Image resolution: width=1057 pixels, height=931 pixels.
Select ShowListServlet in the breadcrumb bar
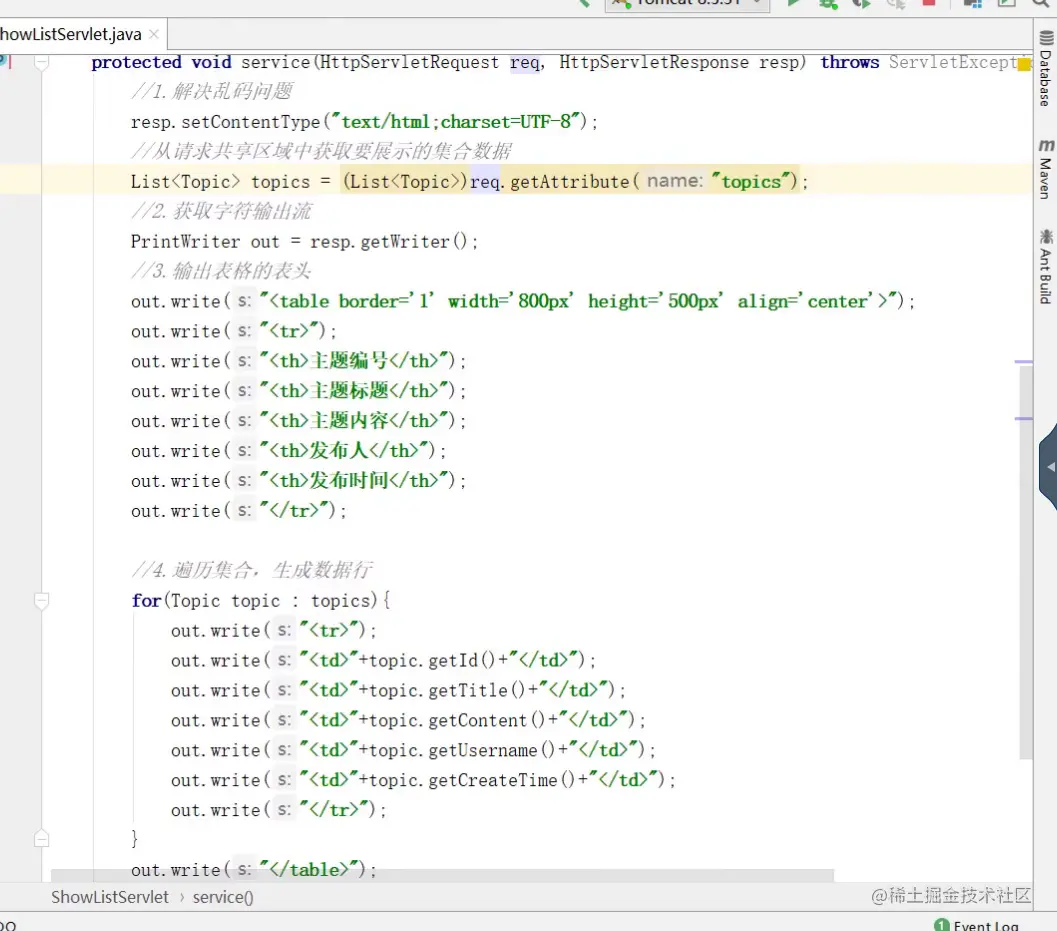point(110,897)
